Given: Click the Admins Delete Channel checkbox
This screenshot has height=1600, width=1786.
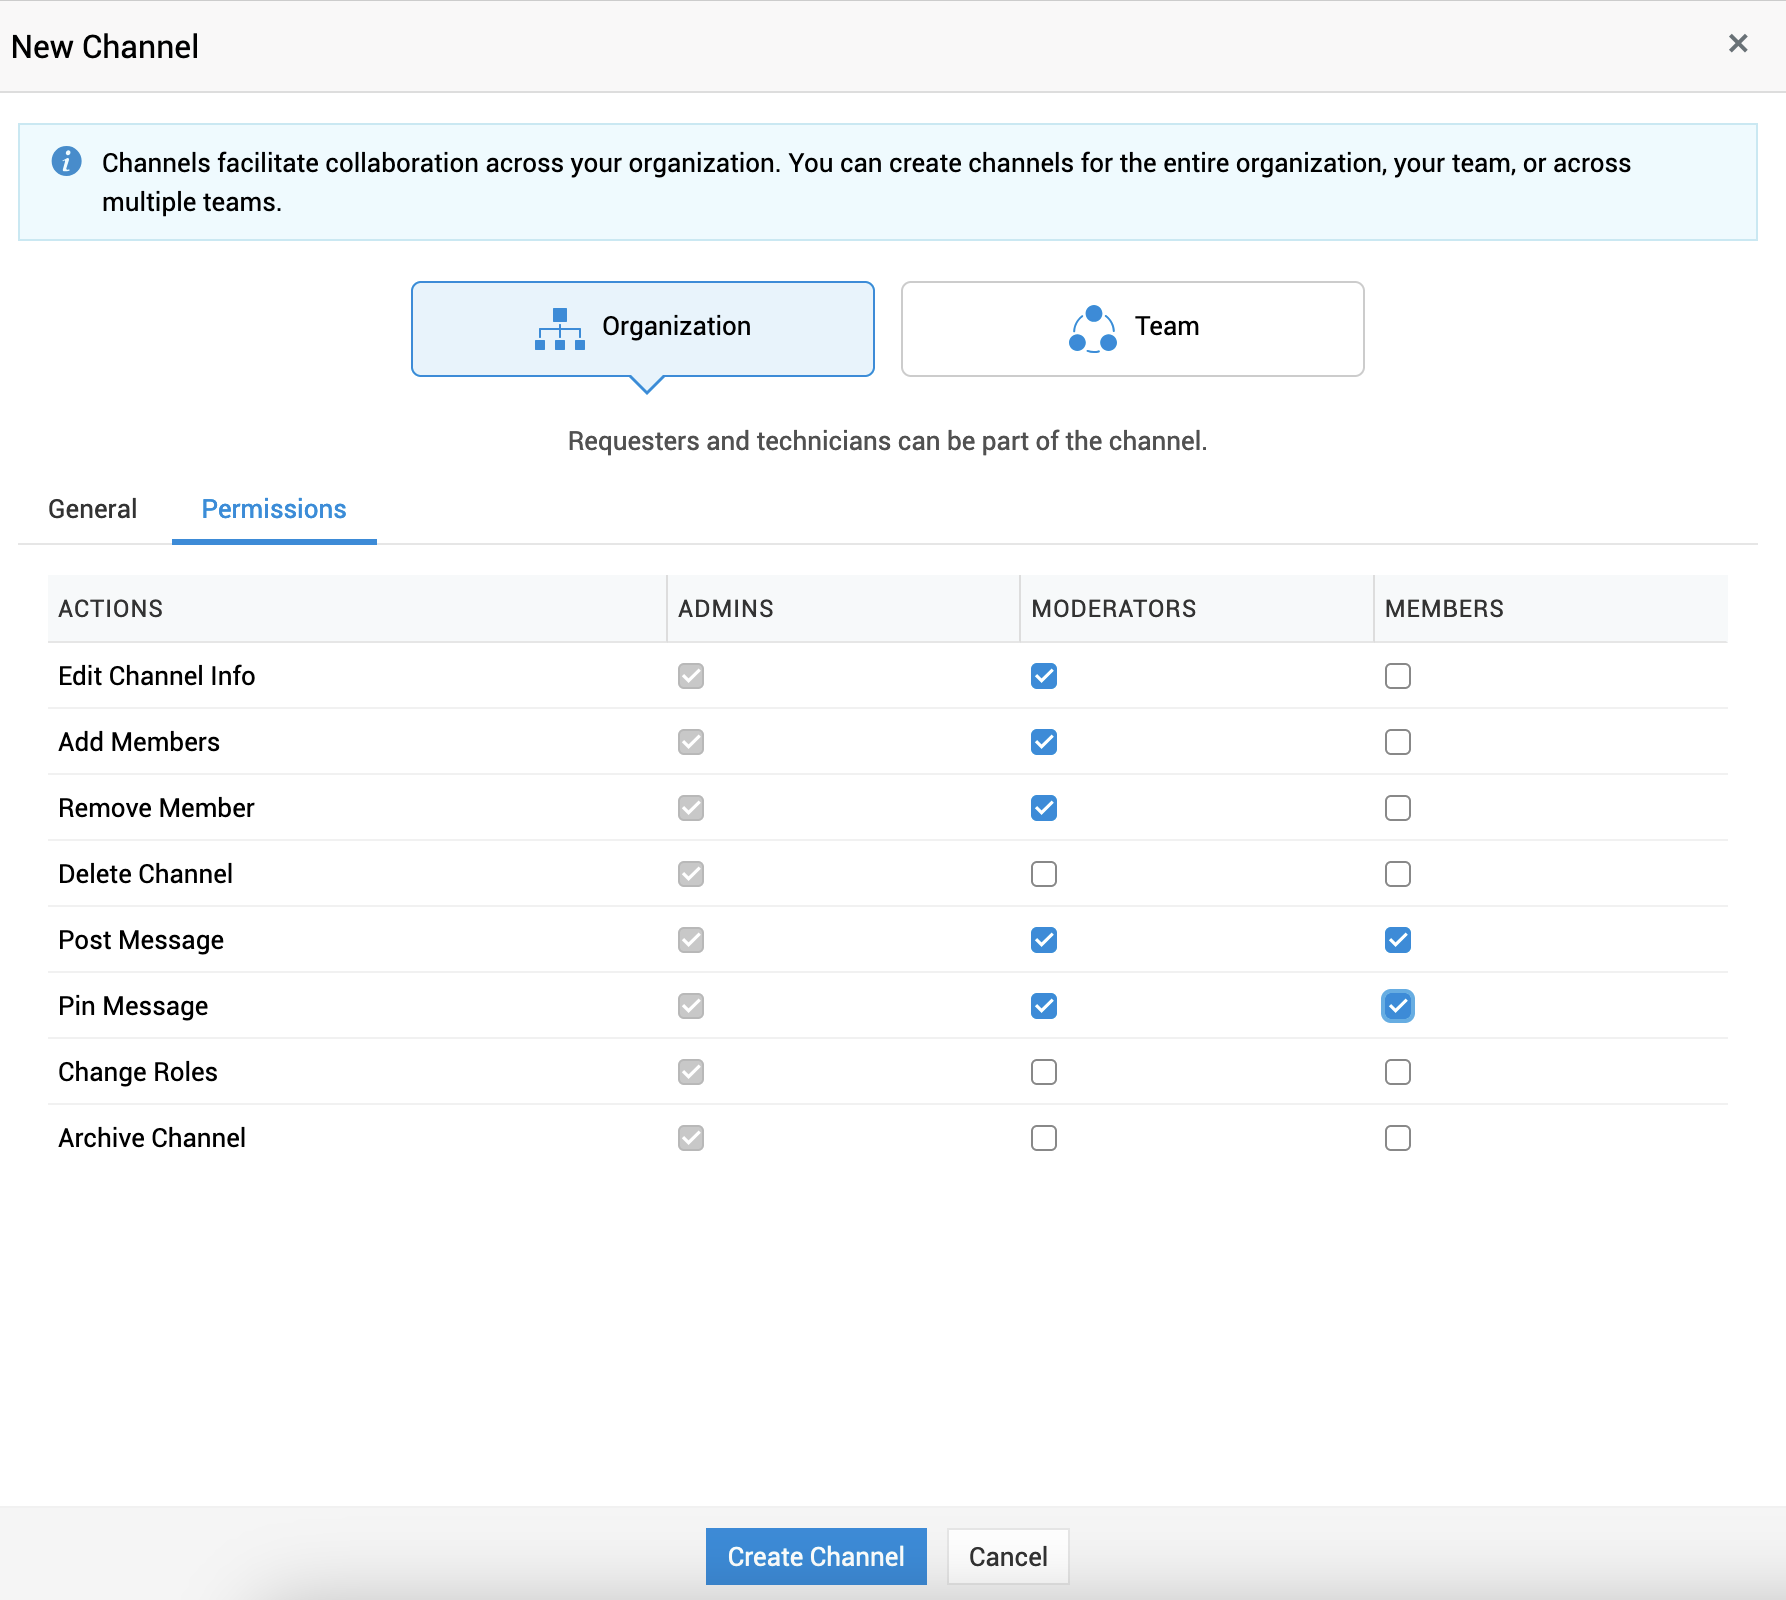Looking at the screenshot, I should tap(691, 874).
